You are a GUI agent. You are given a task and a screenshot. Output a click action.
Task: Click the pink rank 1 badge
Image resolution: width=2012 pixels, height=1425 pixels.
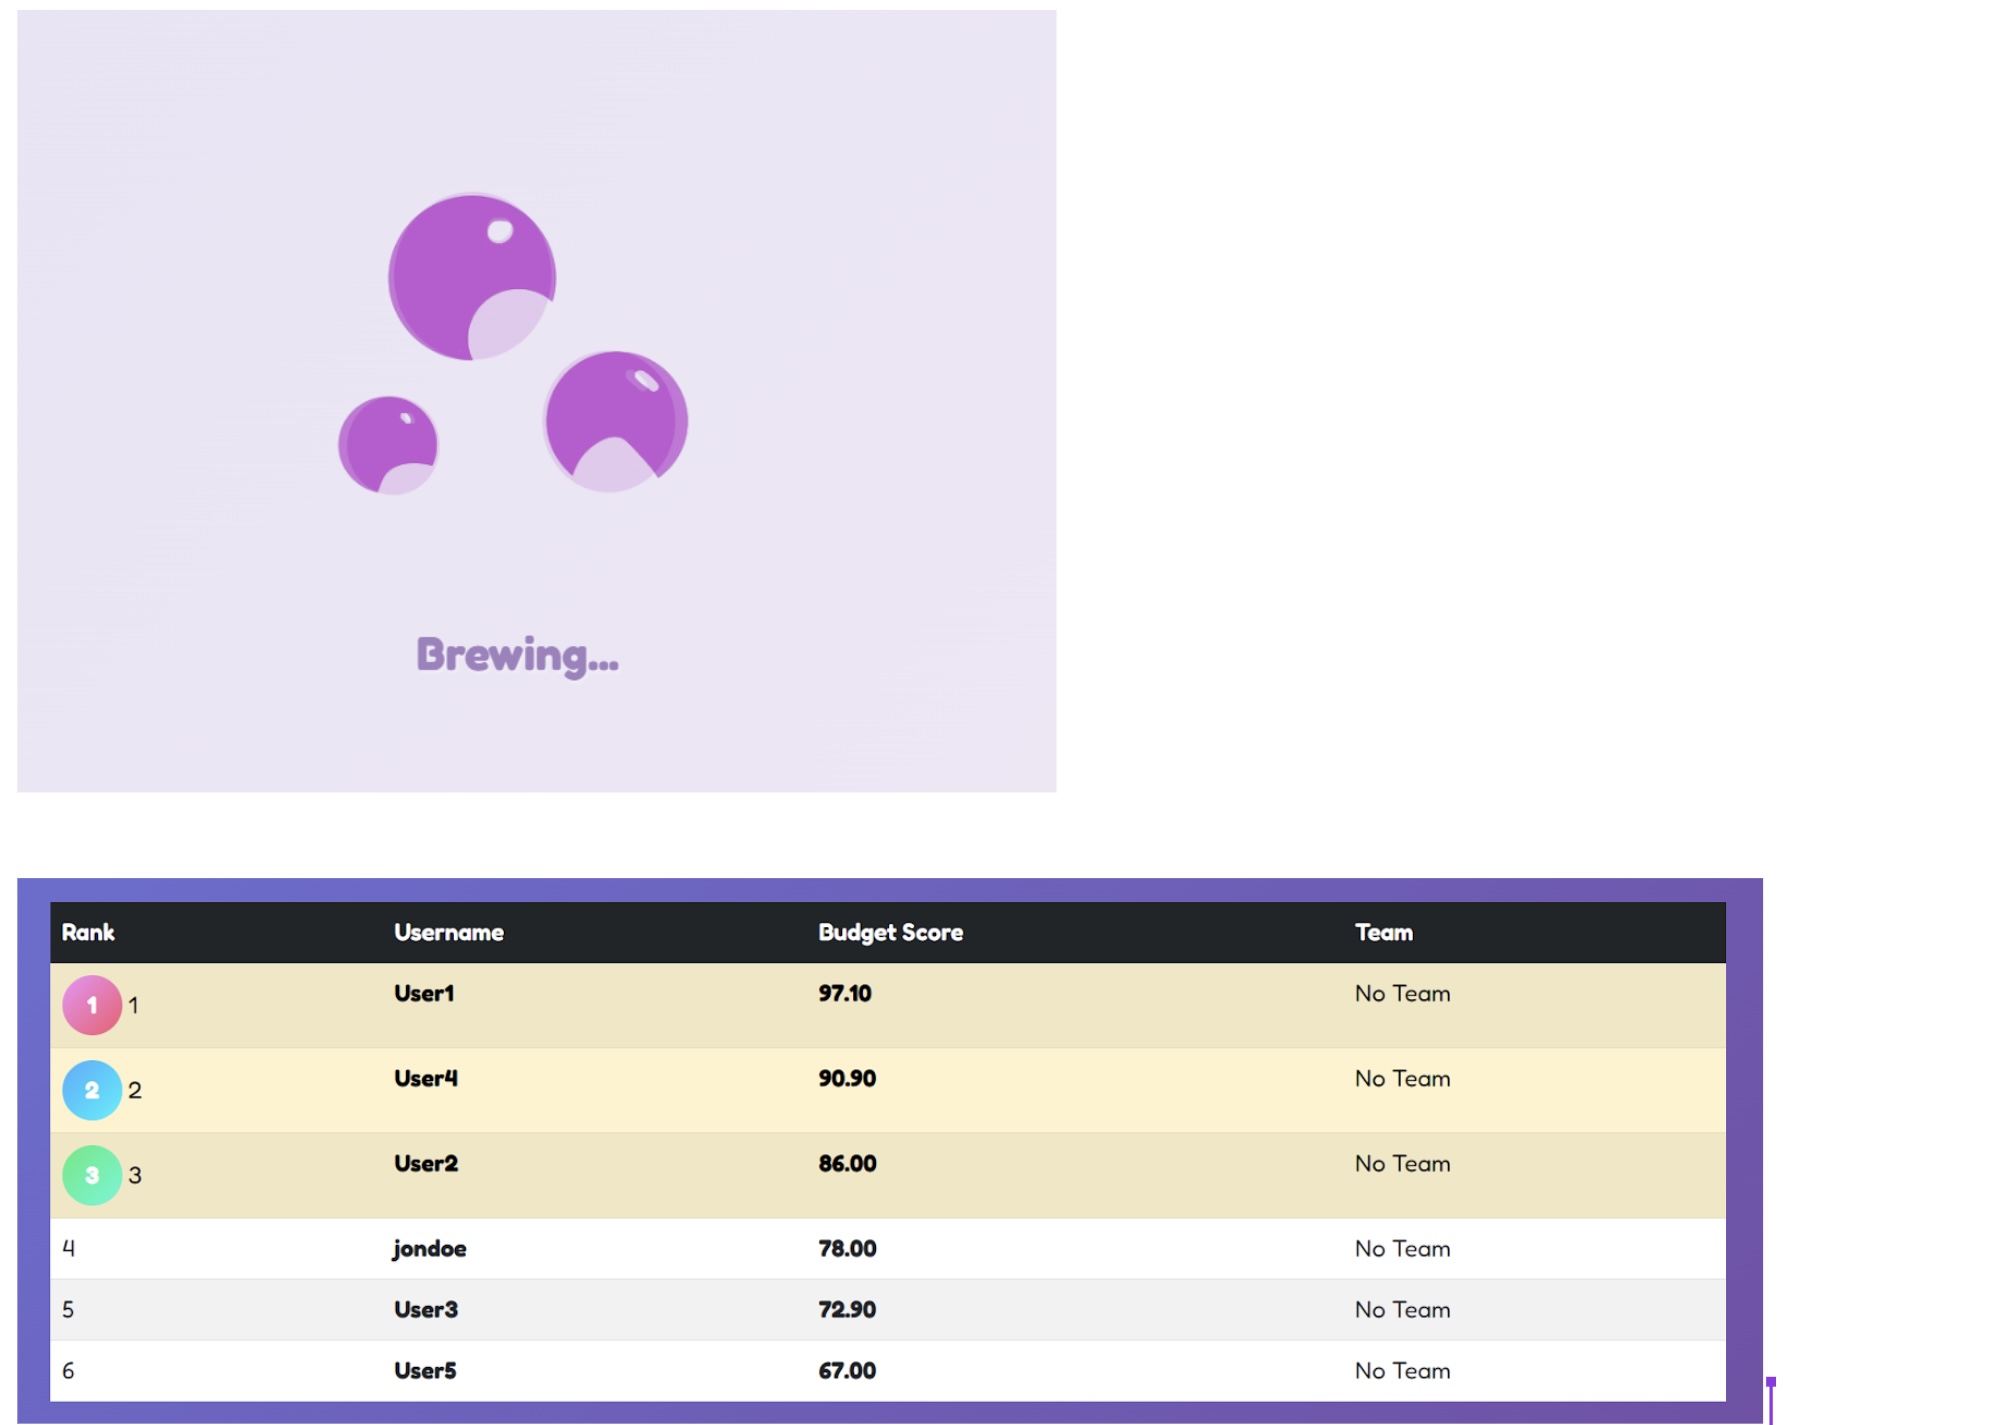point(92,1005)
